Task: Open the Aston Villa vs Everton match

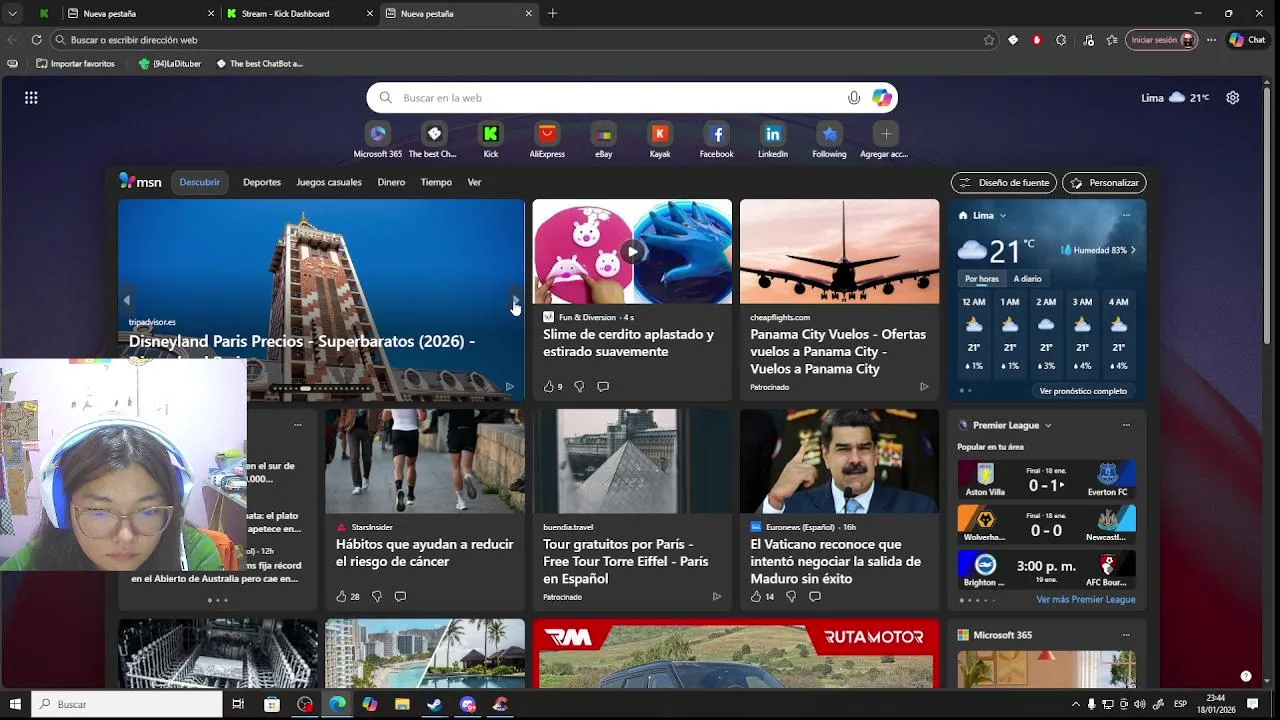Action: [1046, 479]
